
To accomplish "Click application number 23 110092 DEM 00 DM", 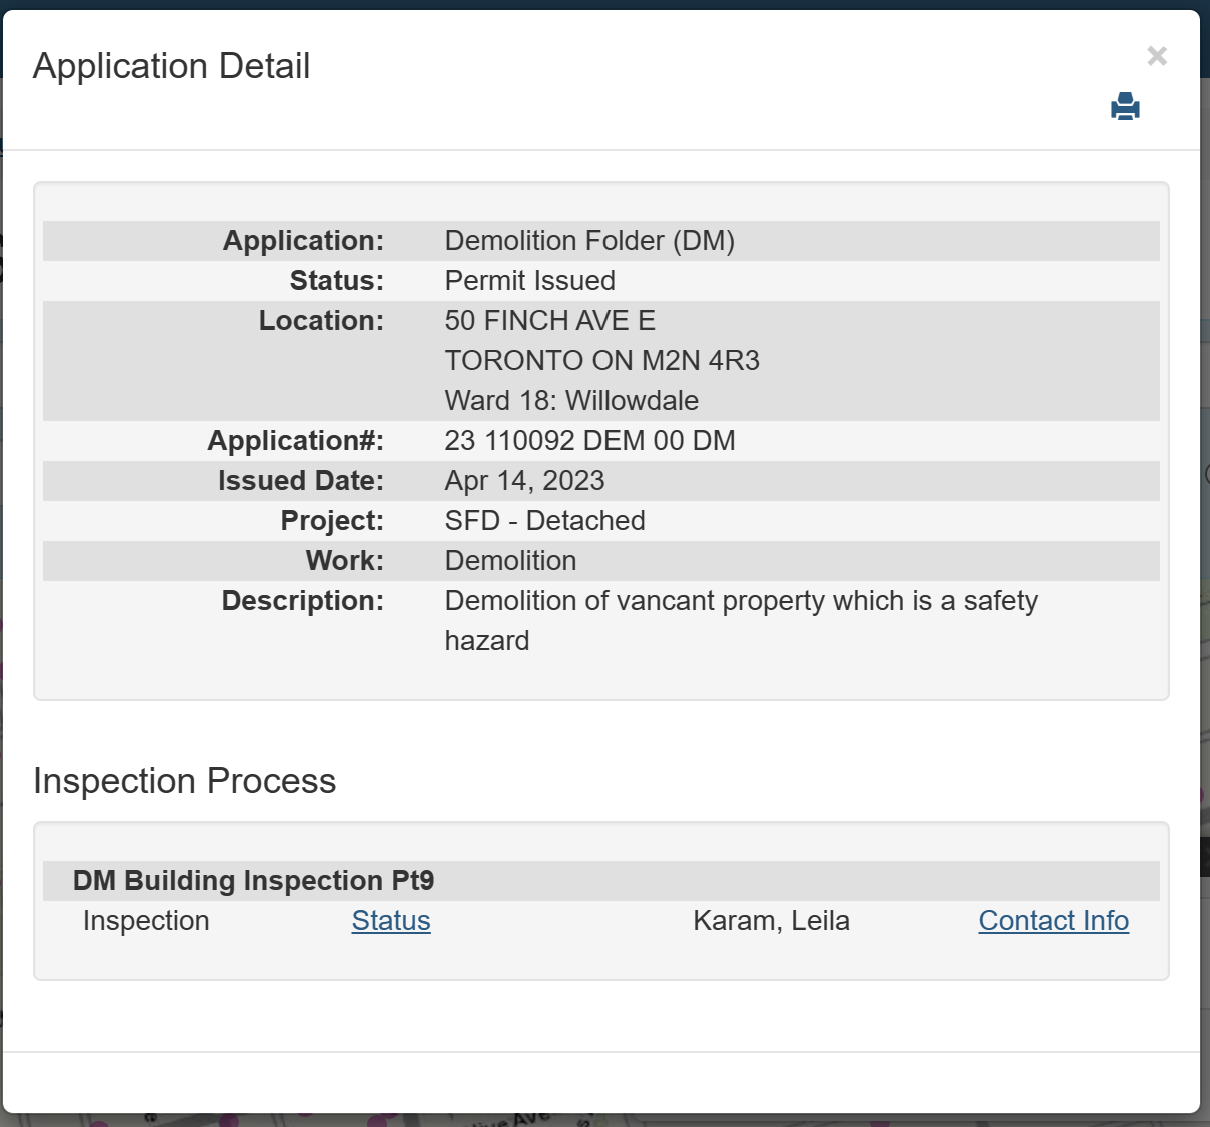I will point(590,441).
